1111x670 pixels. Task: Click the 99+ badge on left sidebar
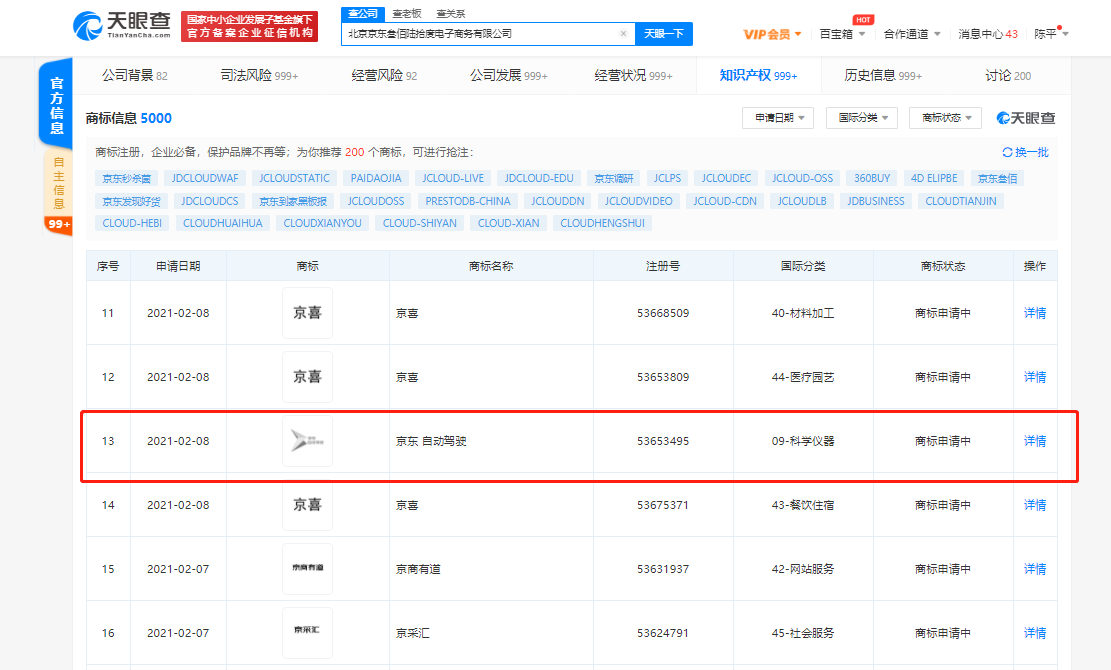(57, 225)
